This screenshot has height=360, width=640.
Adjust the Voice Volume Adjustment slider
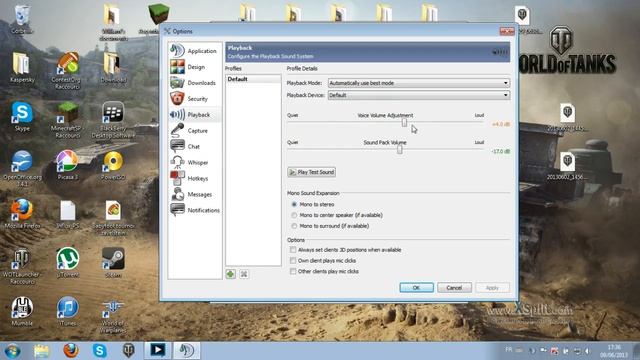[x=404, y=122]
